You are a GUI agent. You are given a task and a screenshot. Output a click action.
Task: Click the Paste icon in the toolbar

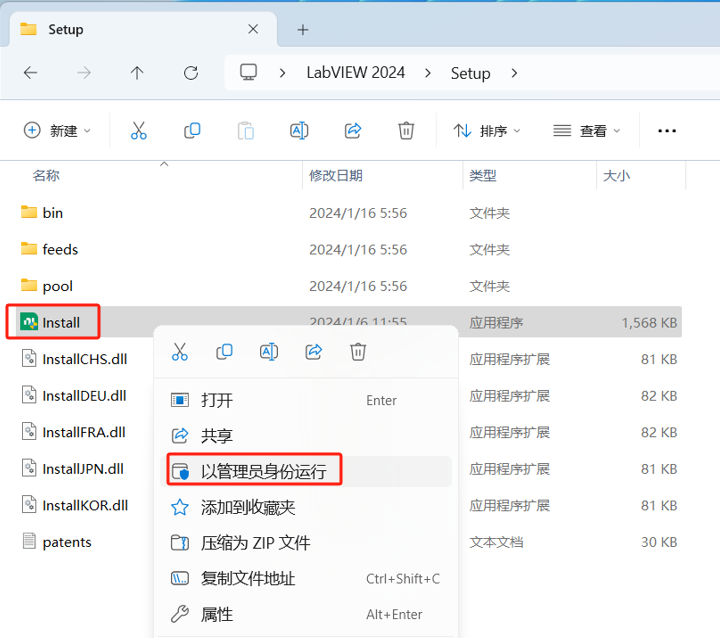246,131
